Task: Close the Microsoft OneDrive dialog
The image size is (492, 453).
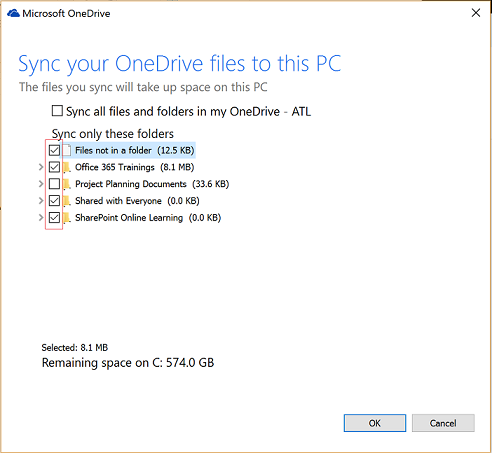Action: (x=476, y=13)
